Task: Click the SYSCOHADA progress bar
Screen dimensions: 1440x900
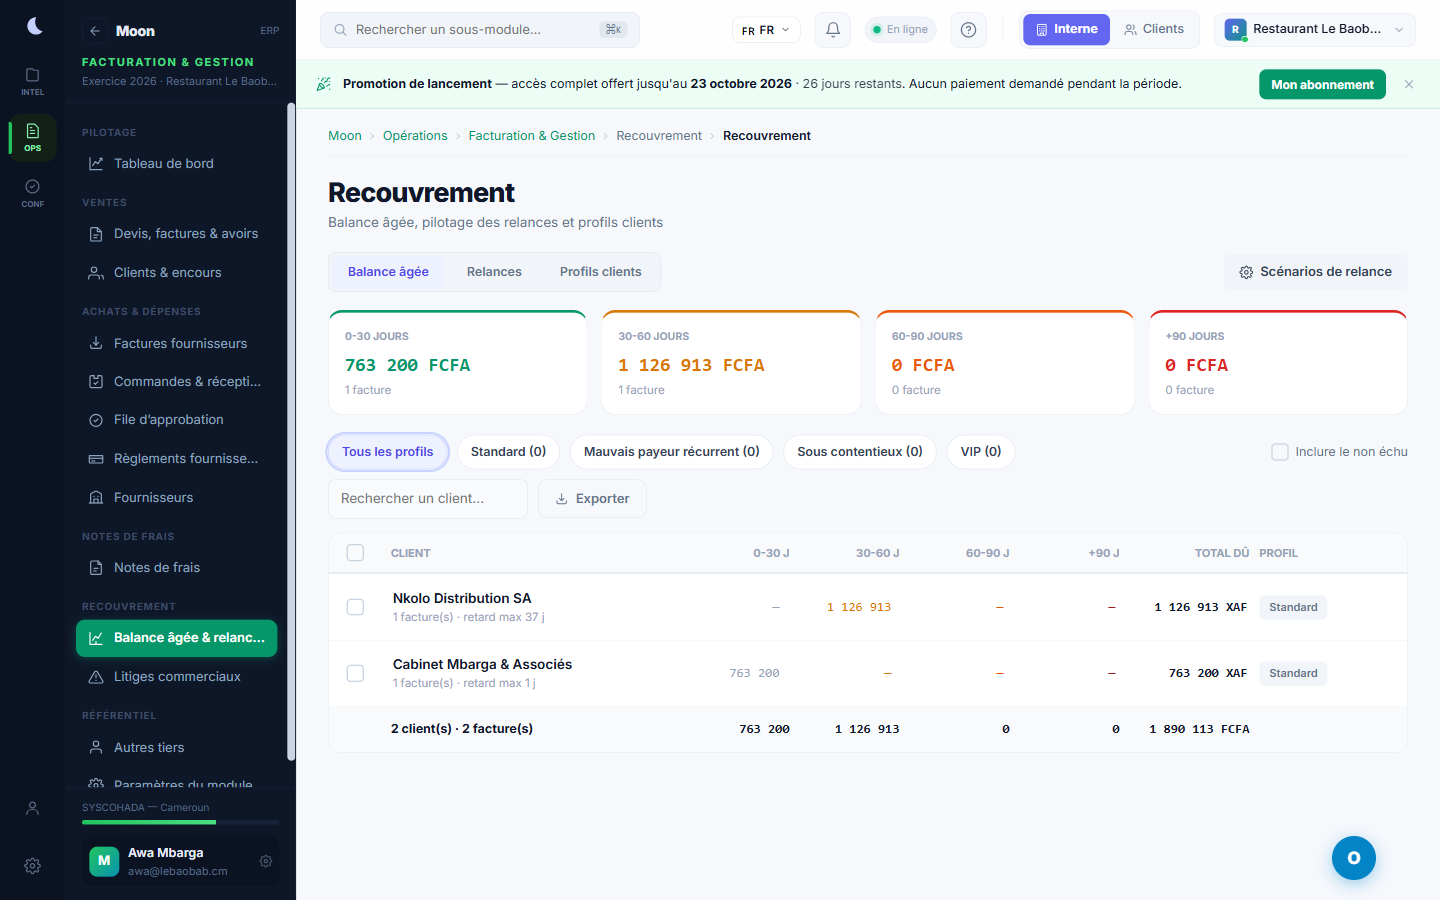Action: tap(181, 822)
